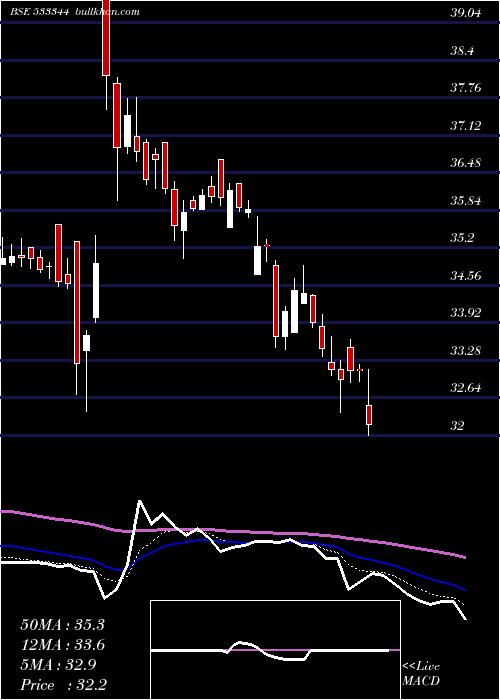The width and height of the screenshot is (500, 700).
Task: Click the 50MA : 35.3 readout
Action: click(x=62, y=625)
